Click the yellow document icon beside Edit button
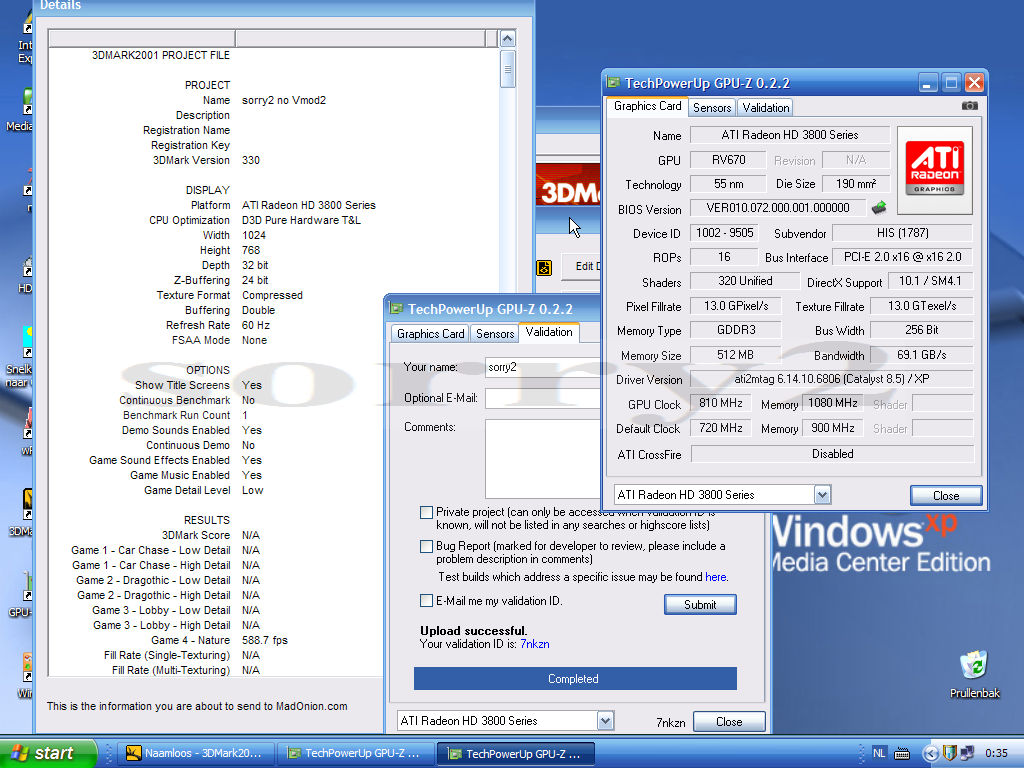Image resolution: width=1024 pixels, height=768 pixels. point(544,267)
